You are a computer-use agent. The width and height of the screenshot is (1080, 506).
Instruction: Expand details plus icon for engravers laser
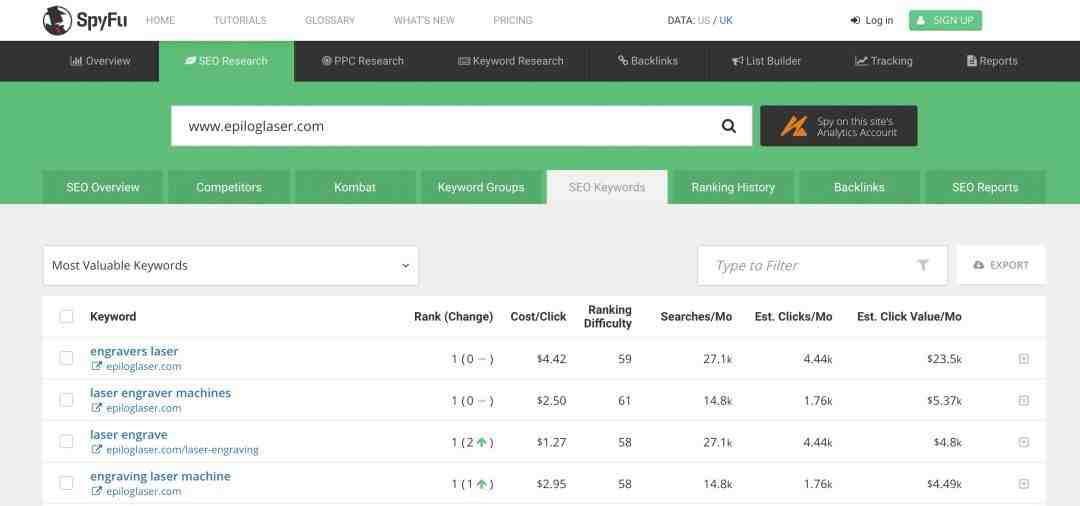(1024, 359)
